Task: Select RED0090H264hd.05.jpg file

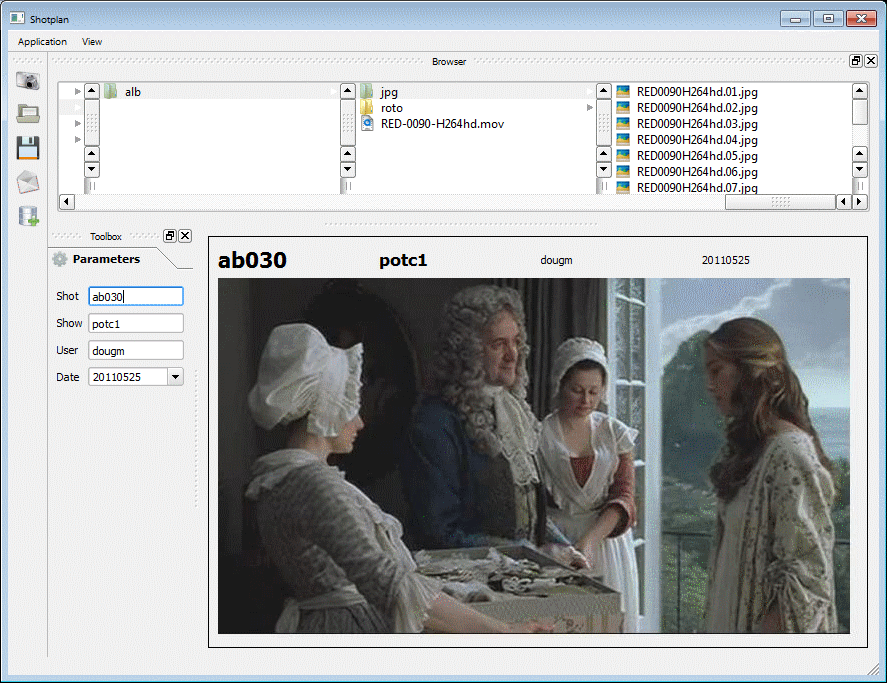Action: pyautogui.click(x=697, y=156)
